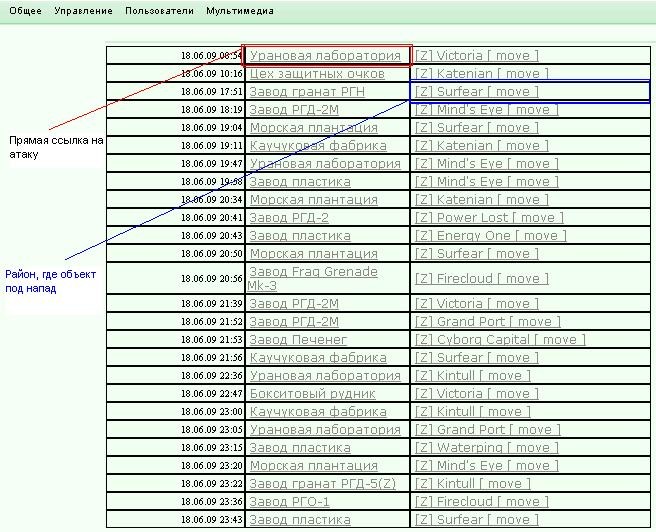Follow the Завод Печенег link

(298, 340)
